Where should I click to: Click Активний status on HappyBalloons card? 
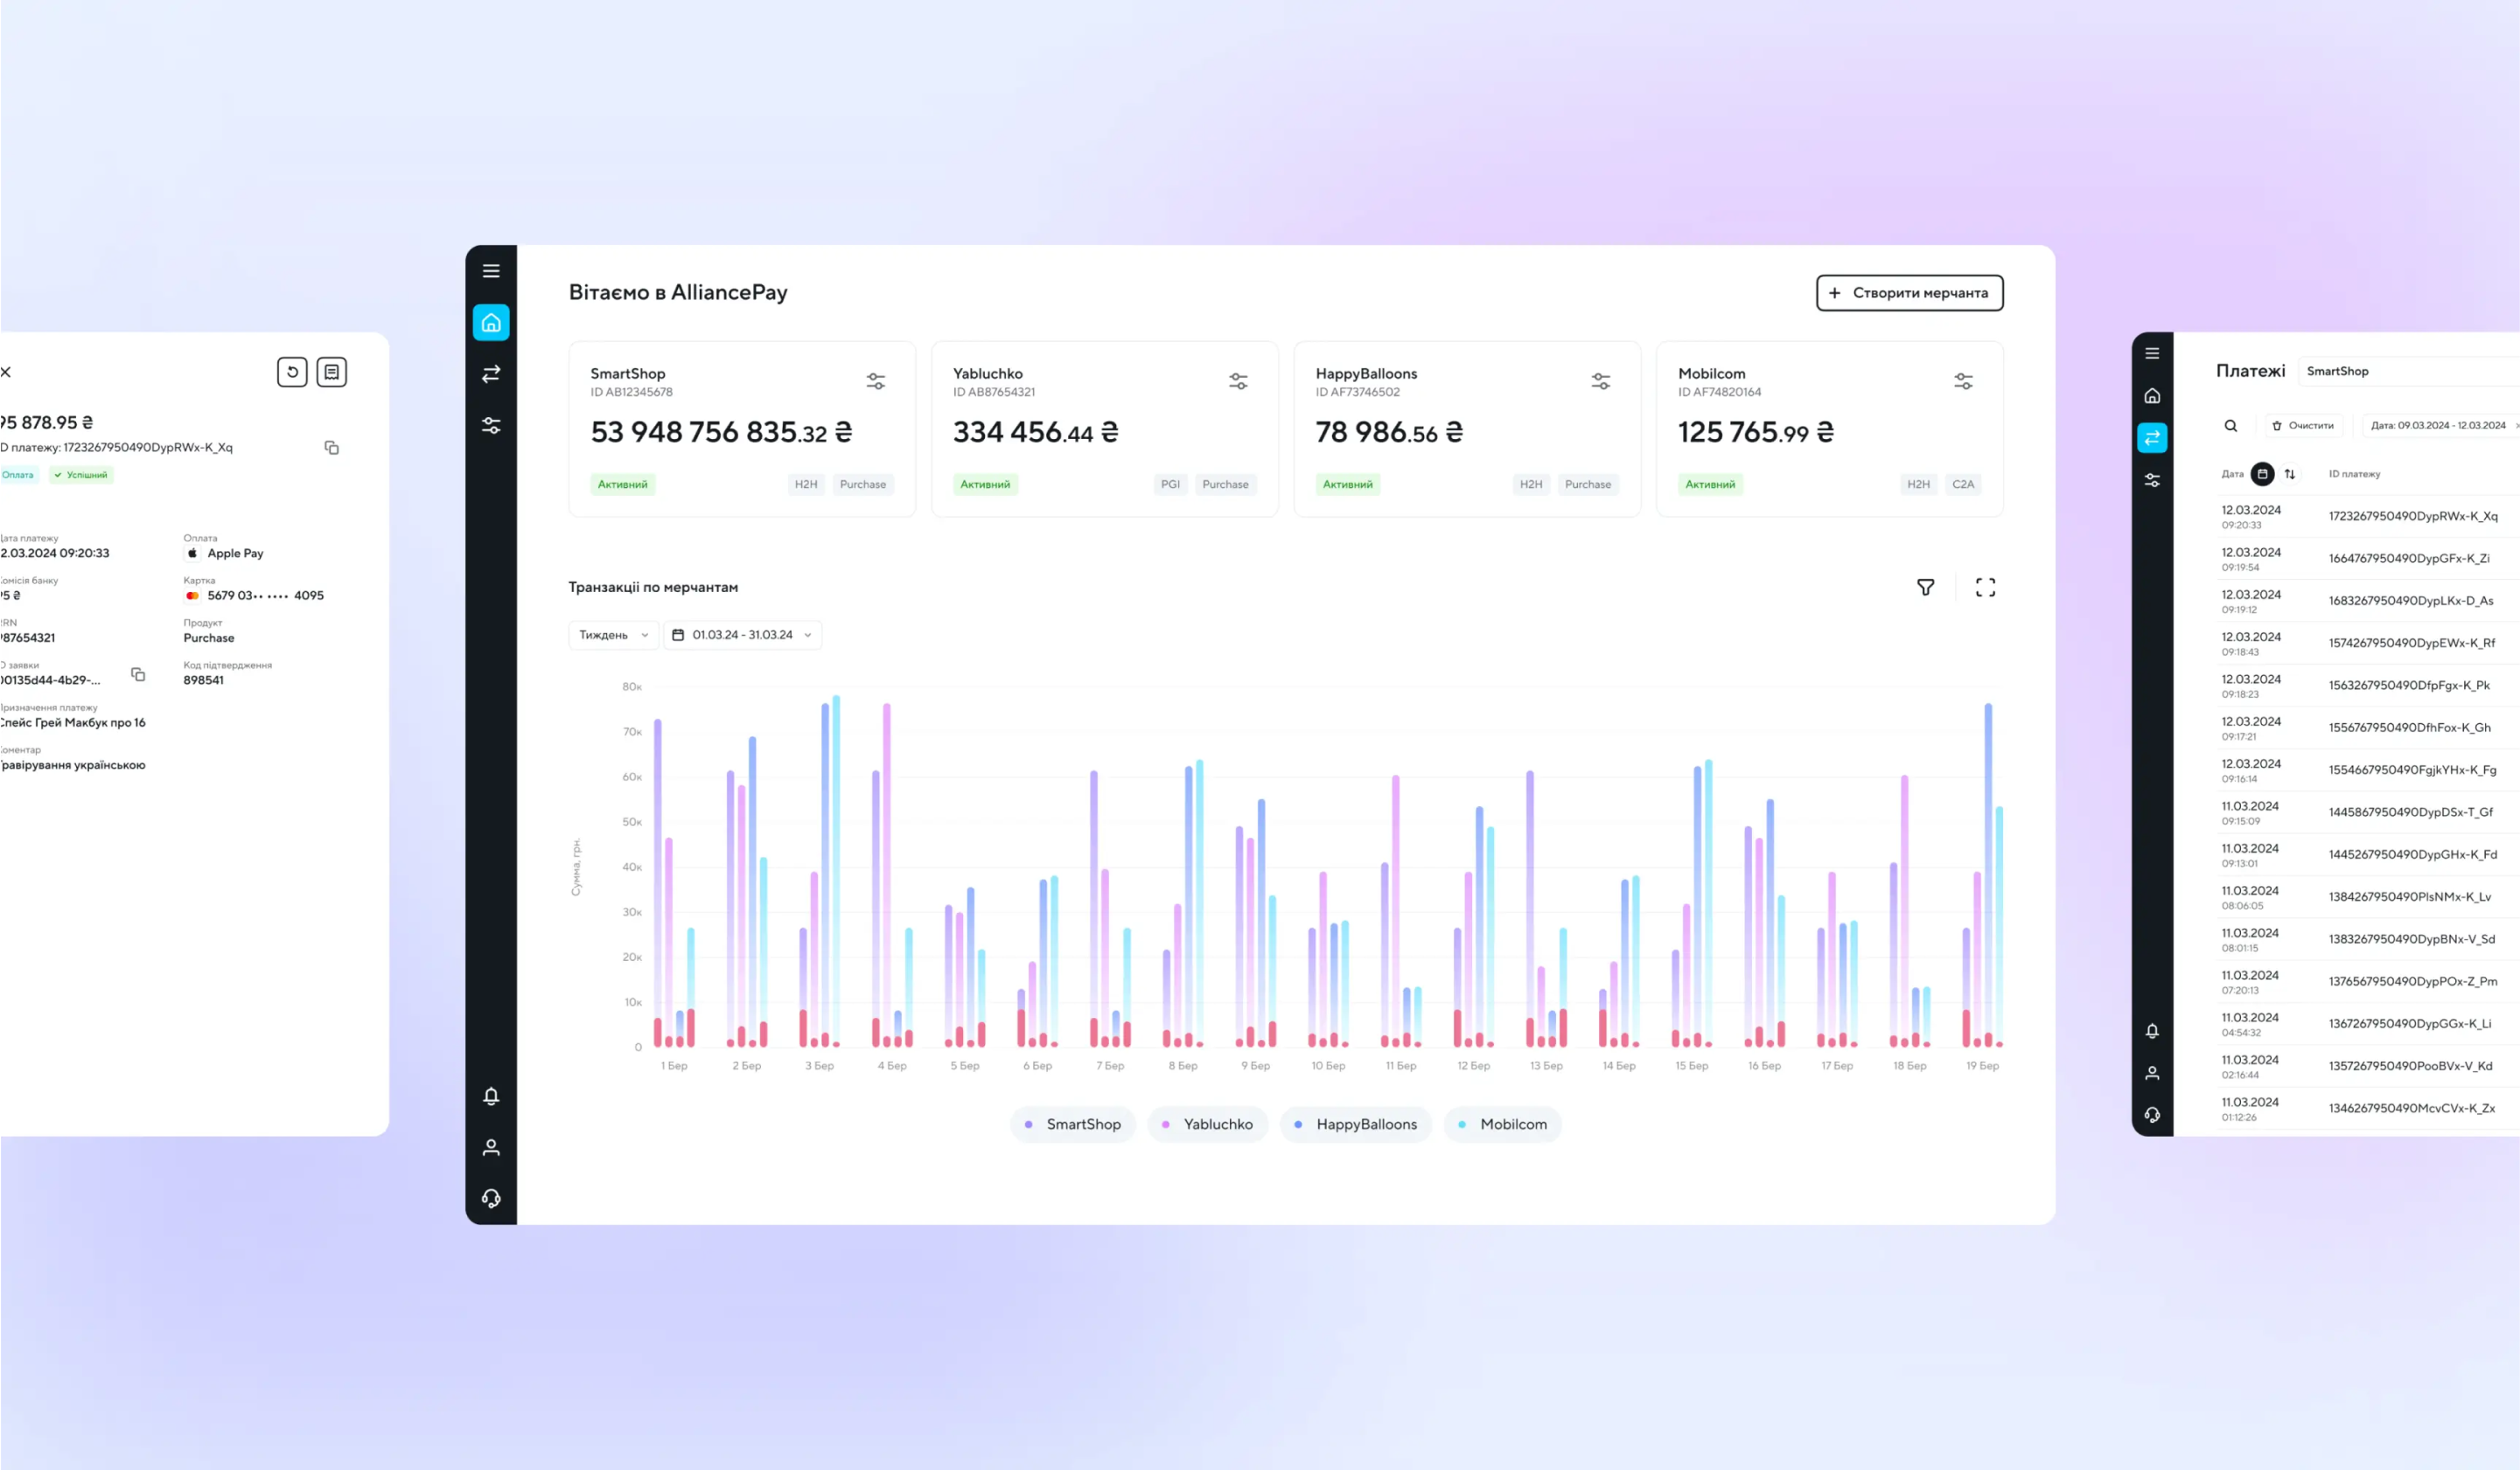tap(1348, 484)
